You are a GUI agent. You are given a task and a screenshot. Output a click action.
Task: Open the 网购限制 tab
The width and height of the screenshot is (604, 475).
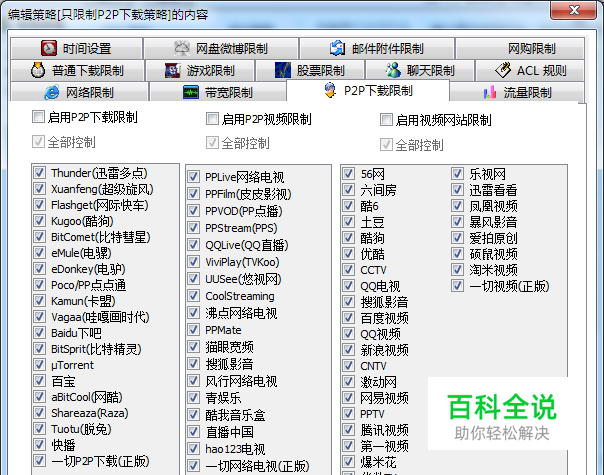click(520, 48)
